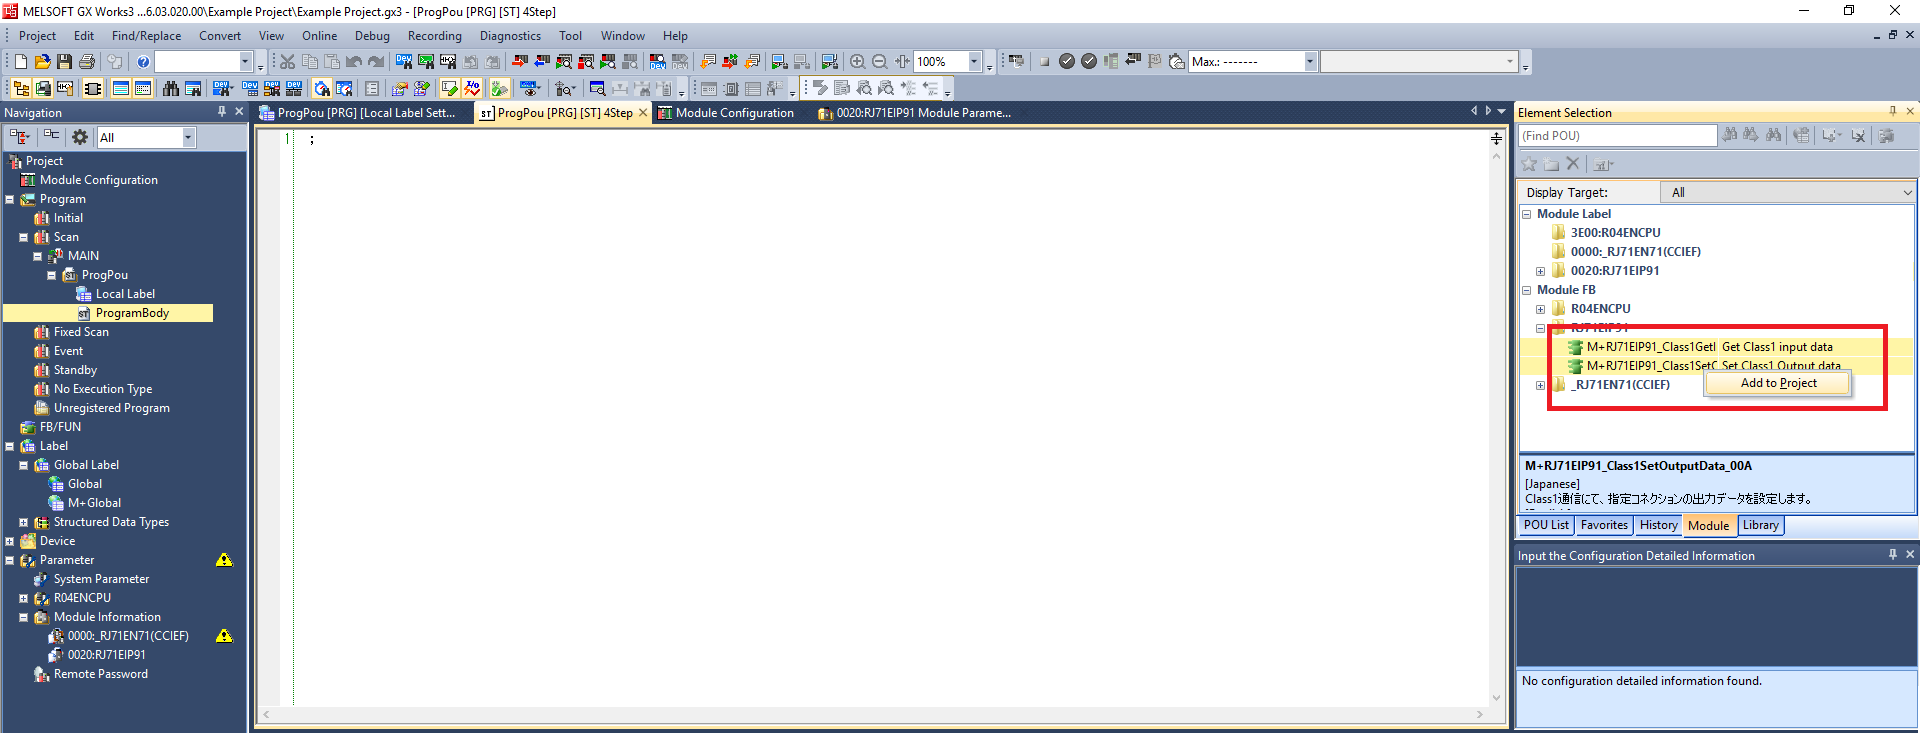The width and height of the screenshot is (1920, 733).
Task: Click the Cut scissors icon
Action: 287,62
